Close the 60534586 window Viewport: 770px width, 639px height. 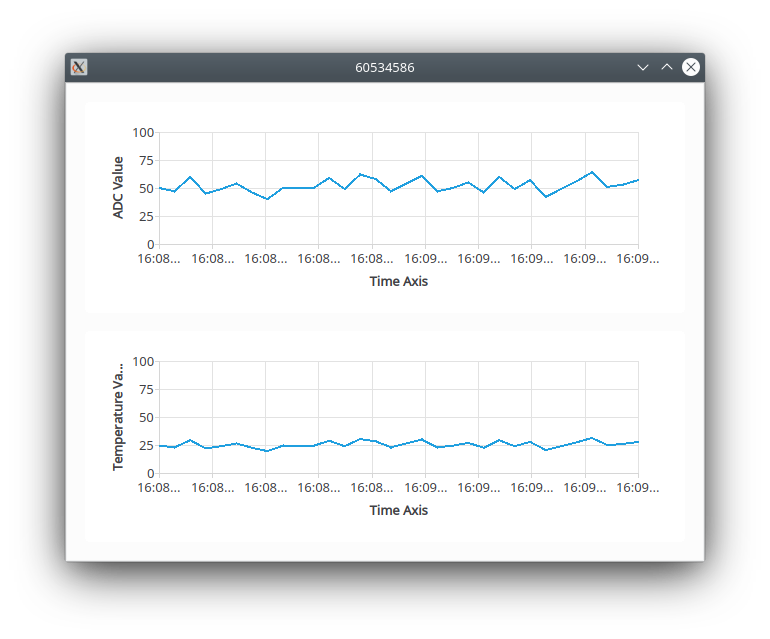pos(690,67)
